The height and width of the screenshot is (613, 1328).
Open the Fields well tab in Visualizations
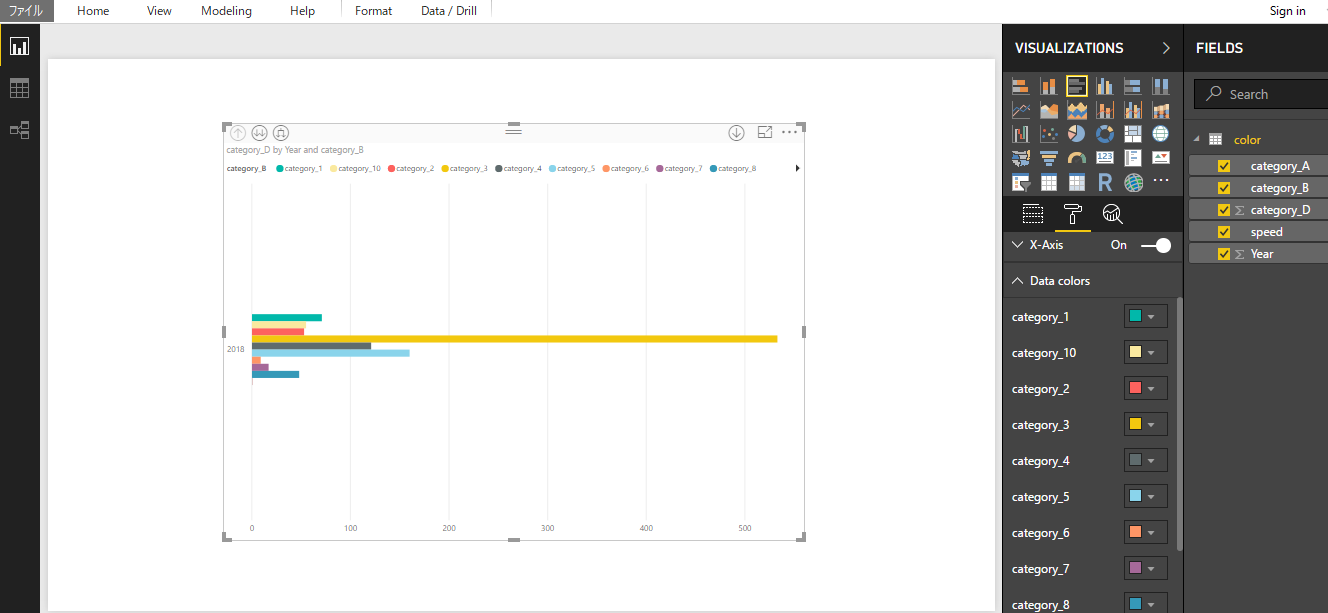click(1033, 213)
